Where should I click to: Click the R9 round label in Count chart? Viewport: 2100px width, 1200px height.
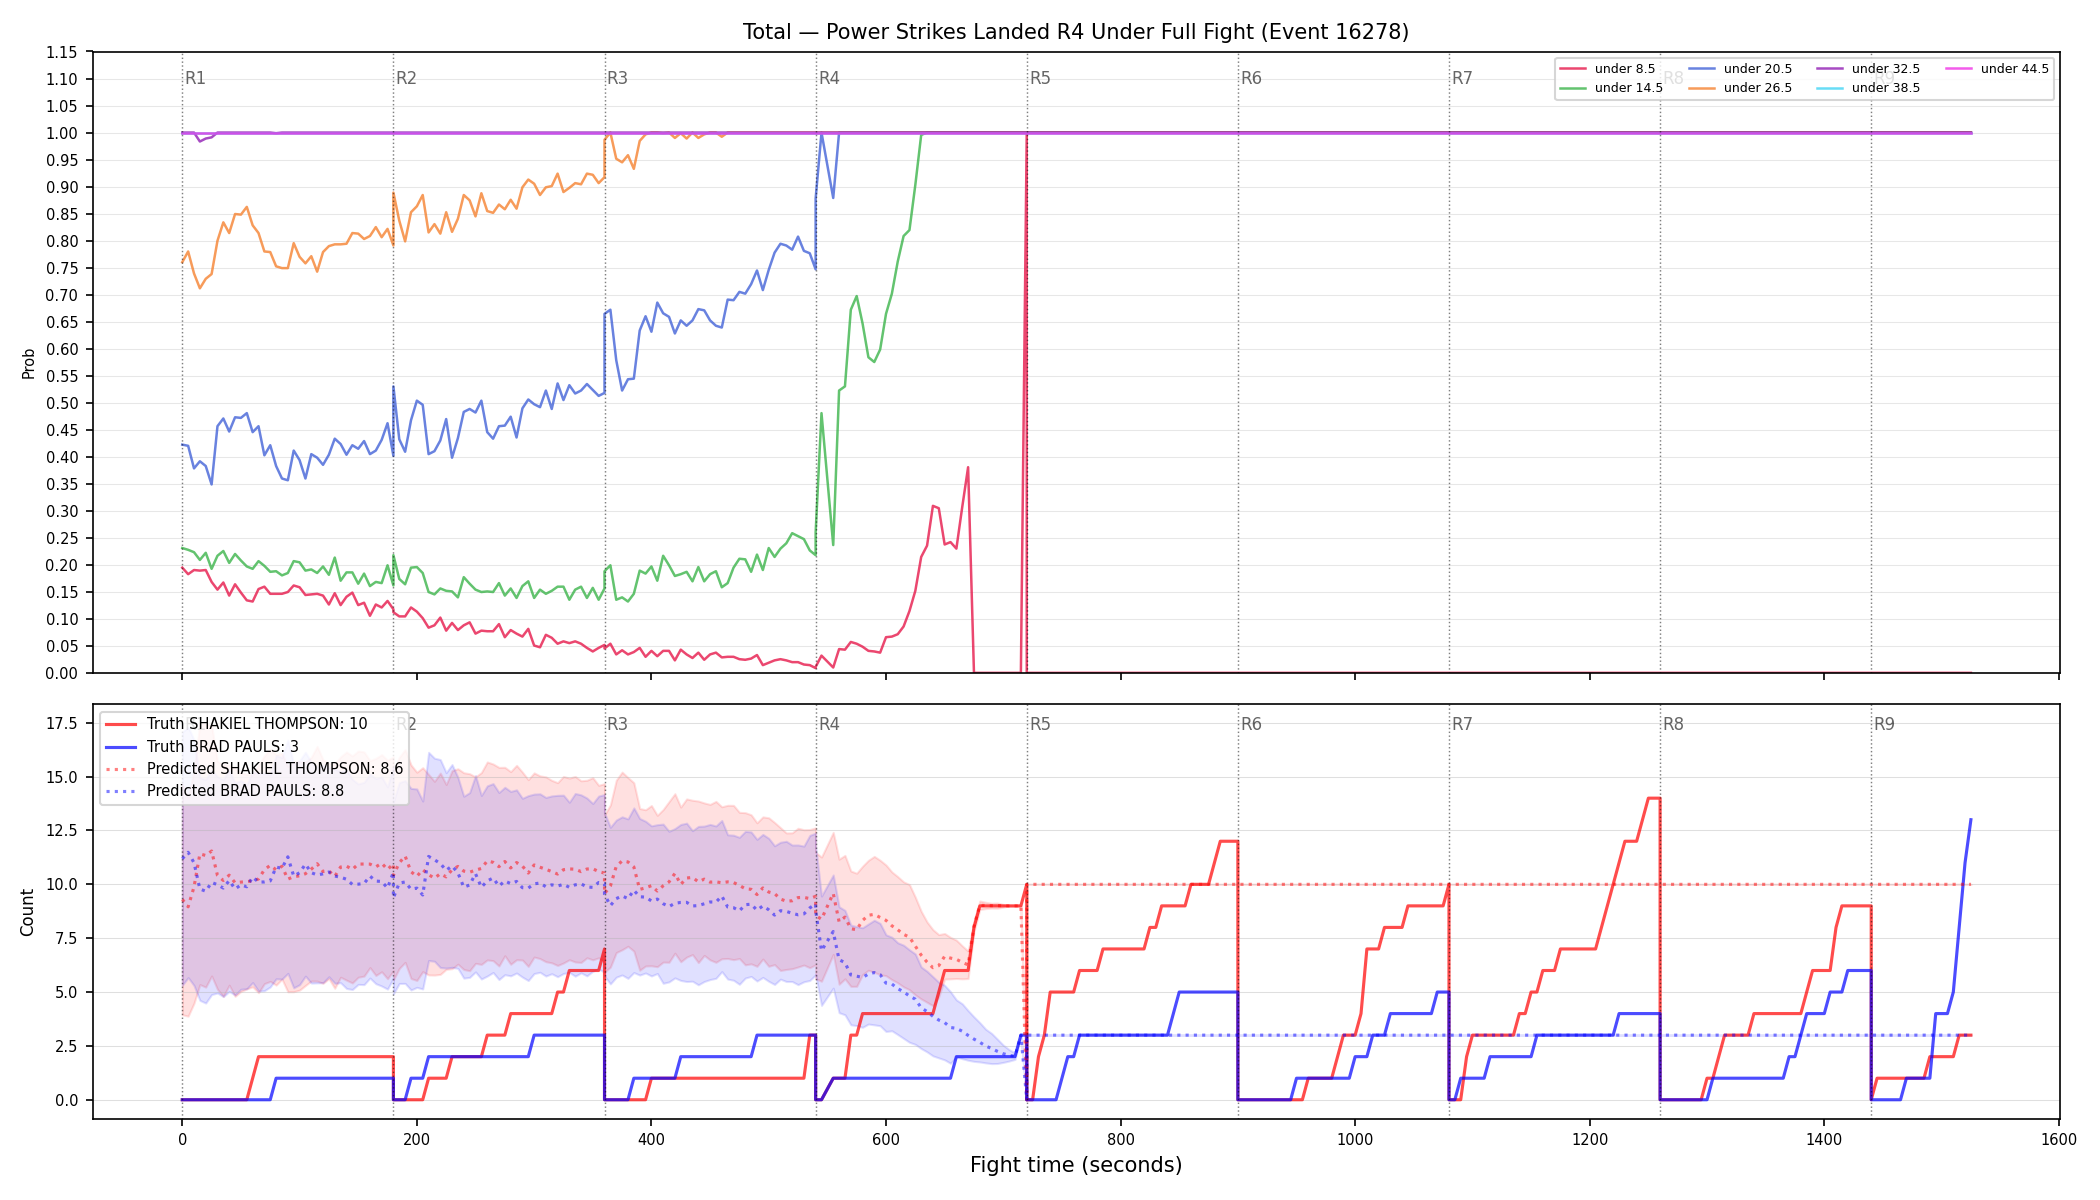pos(1884,724)
